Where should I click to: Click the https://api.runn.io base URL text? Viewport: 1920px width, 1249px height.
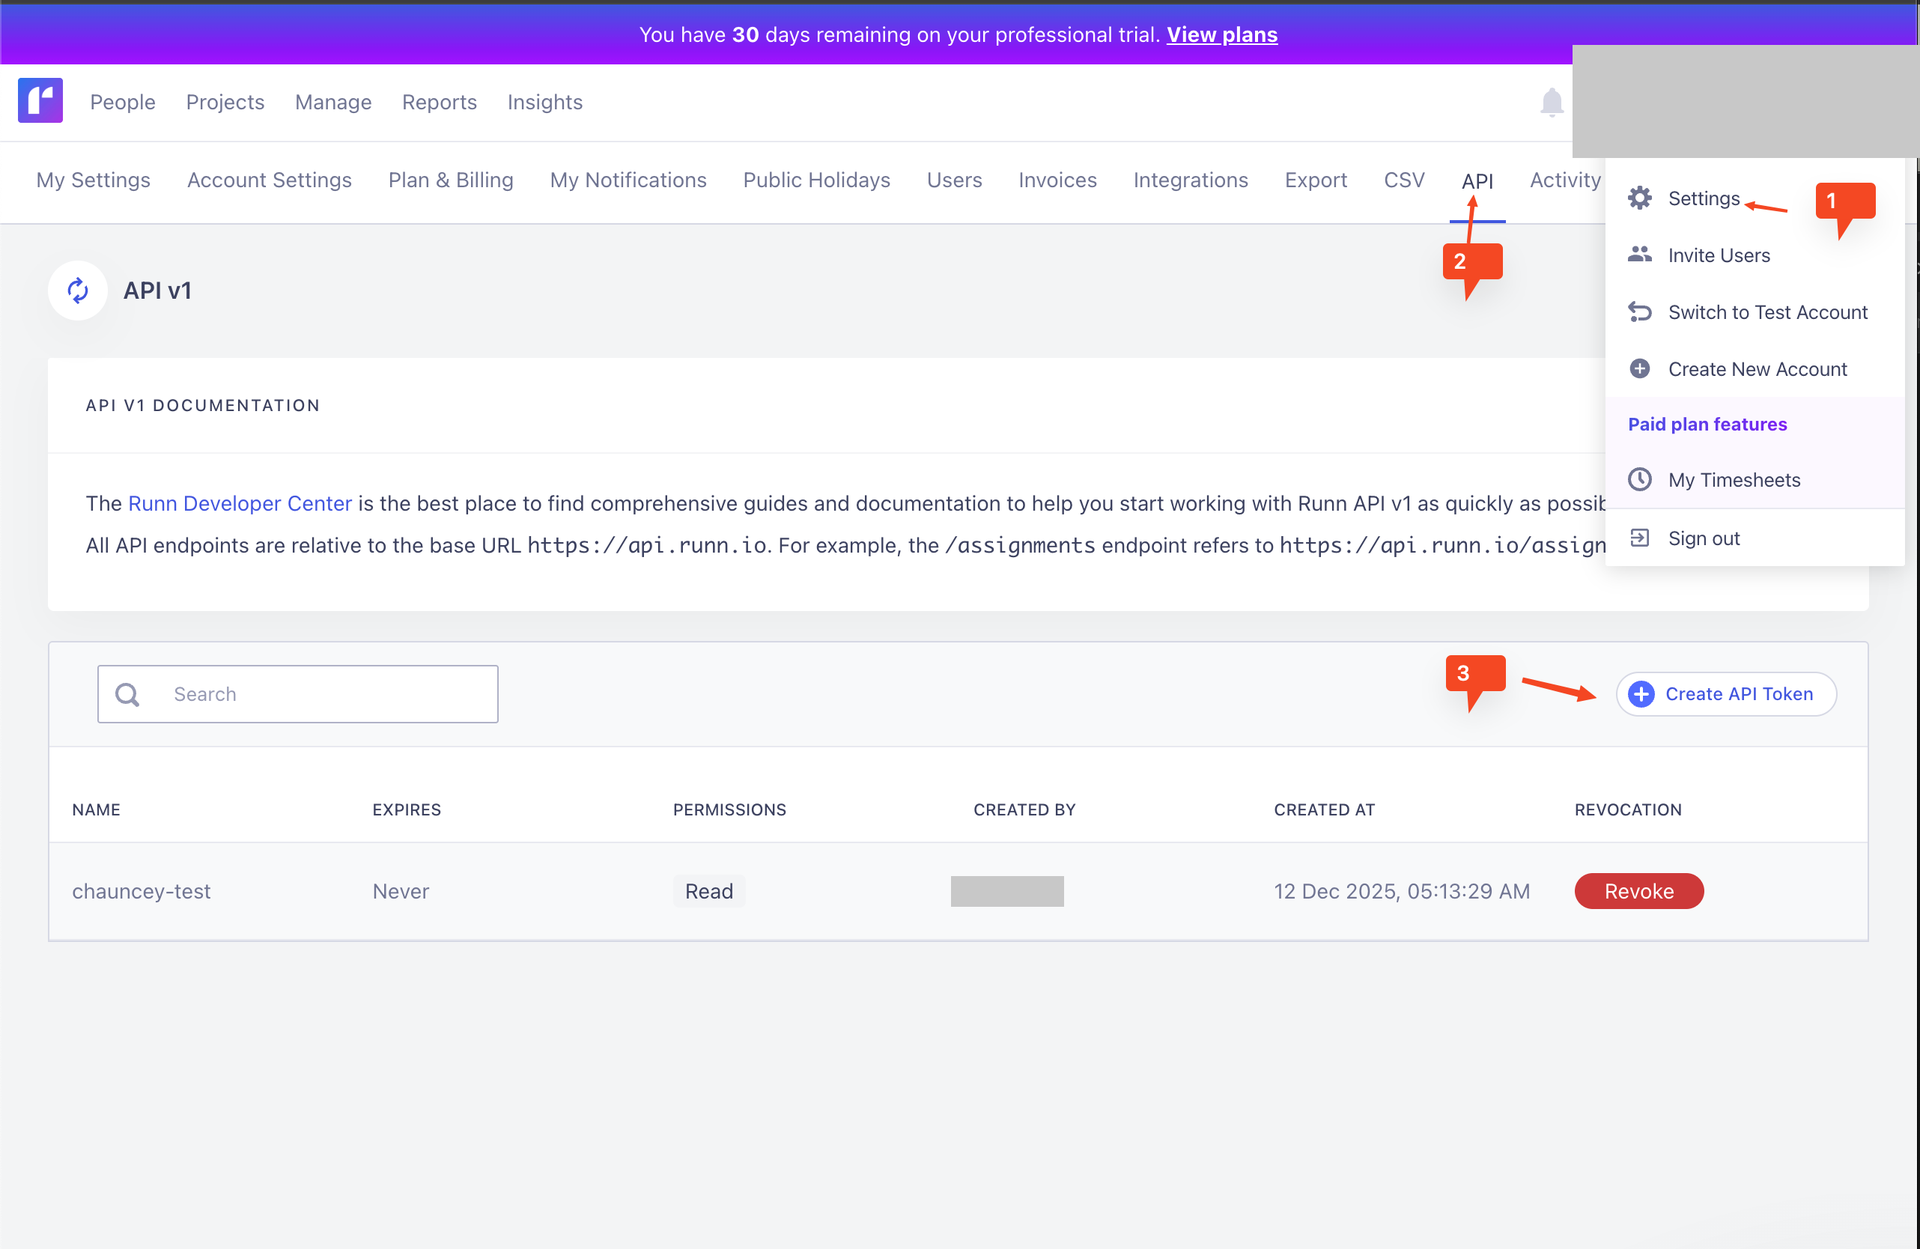647,545
